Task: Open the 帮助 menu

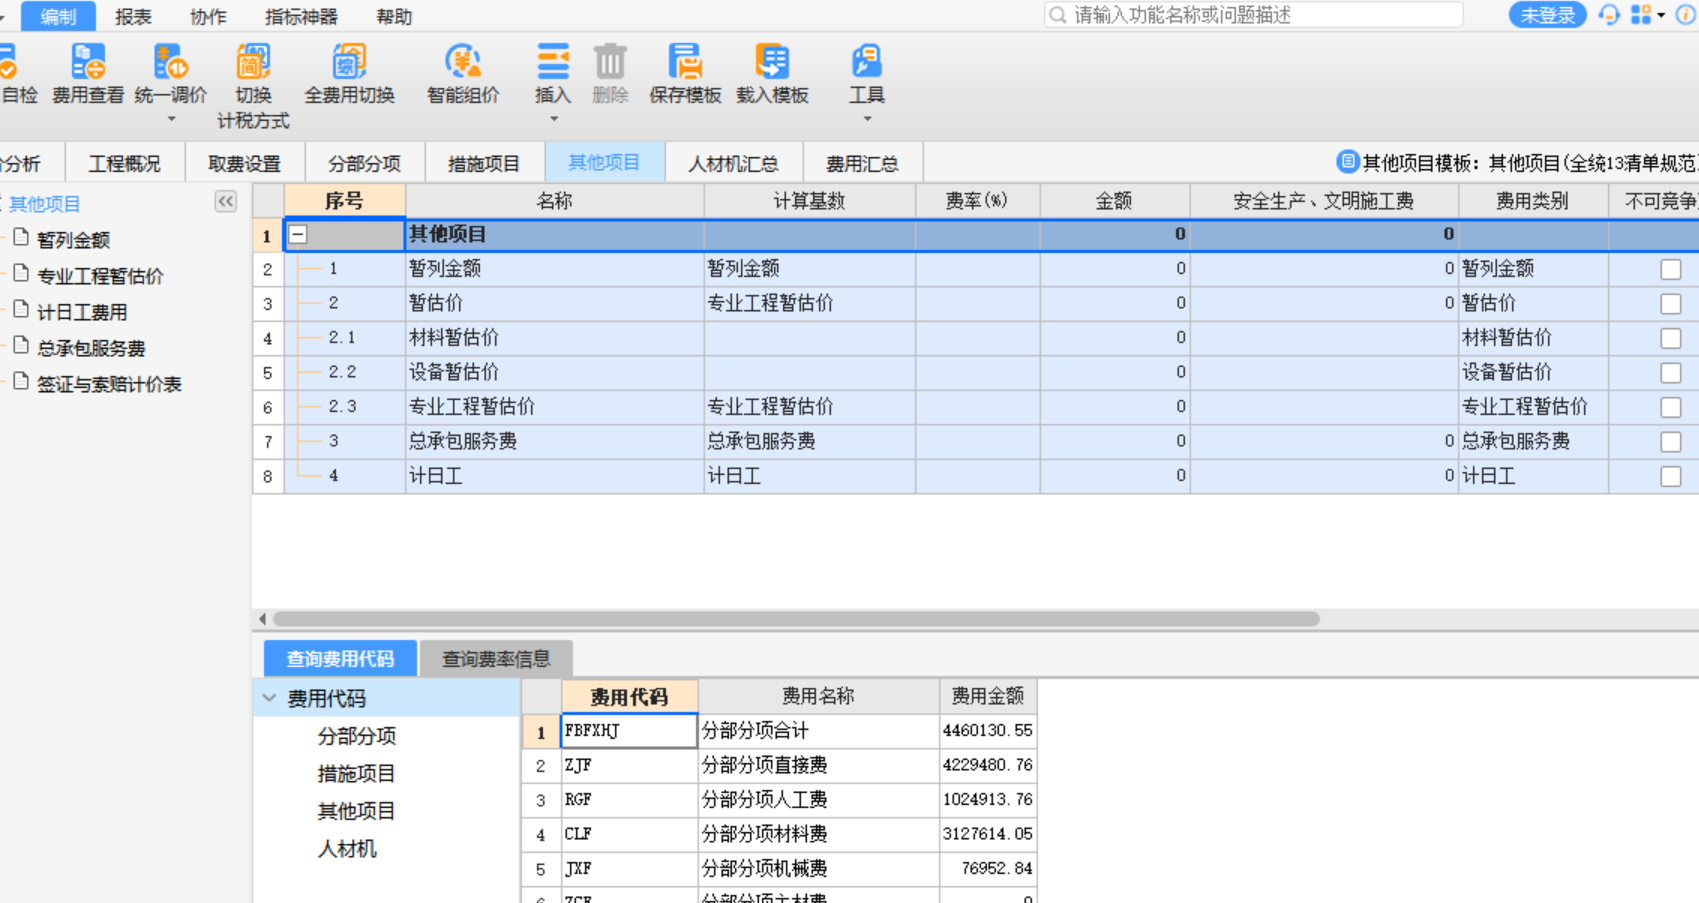Action: tap(394, 16)
